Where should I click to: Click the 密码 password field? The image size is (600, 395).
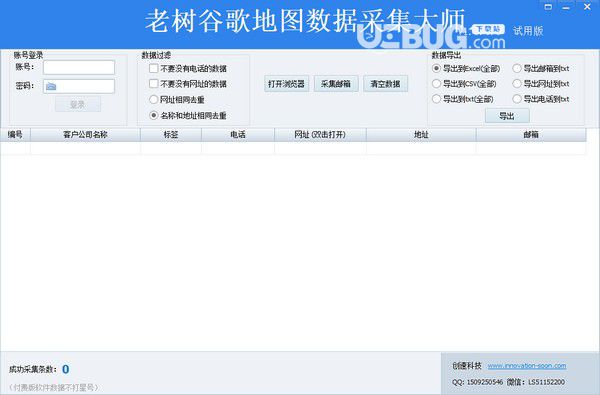coord(79,86)
